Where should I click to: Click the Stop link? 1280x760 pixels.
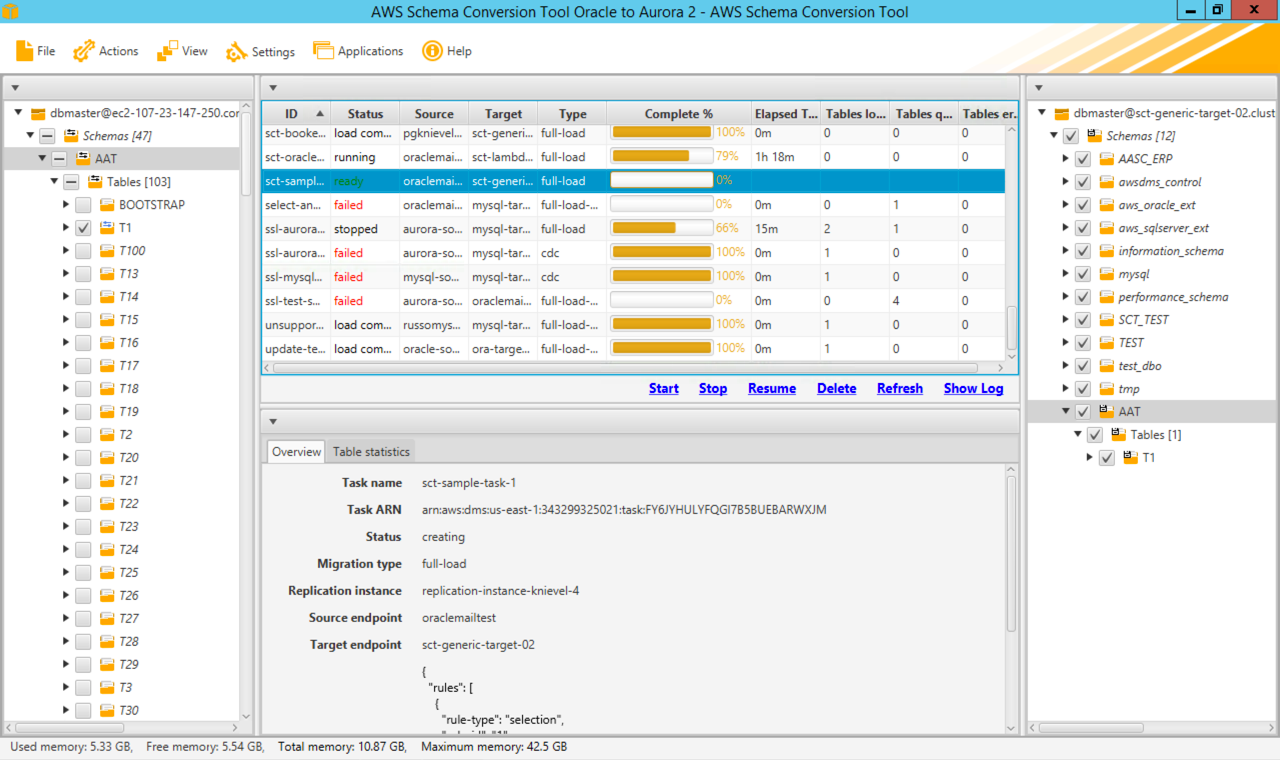(x=713, y=389)
